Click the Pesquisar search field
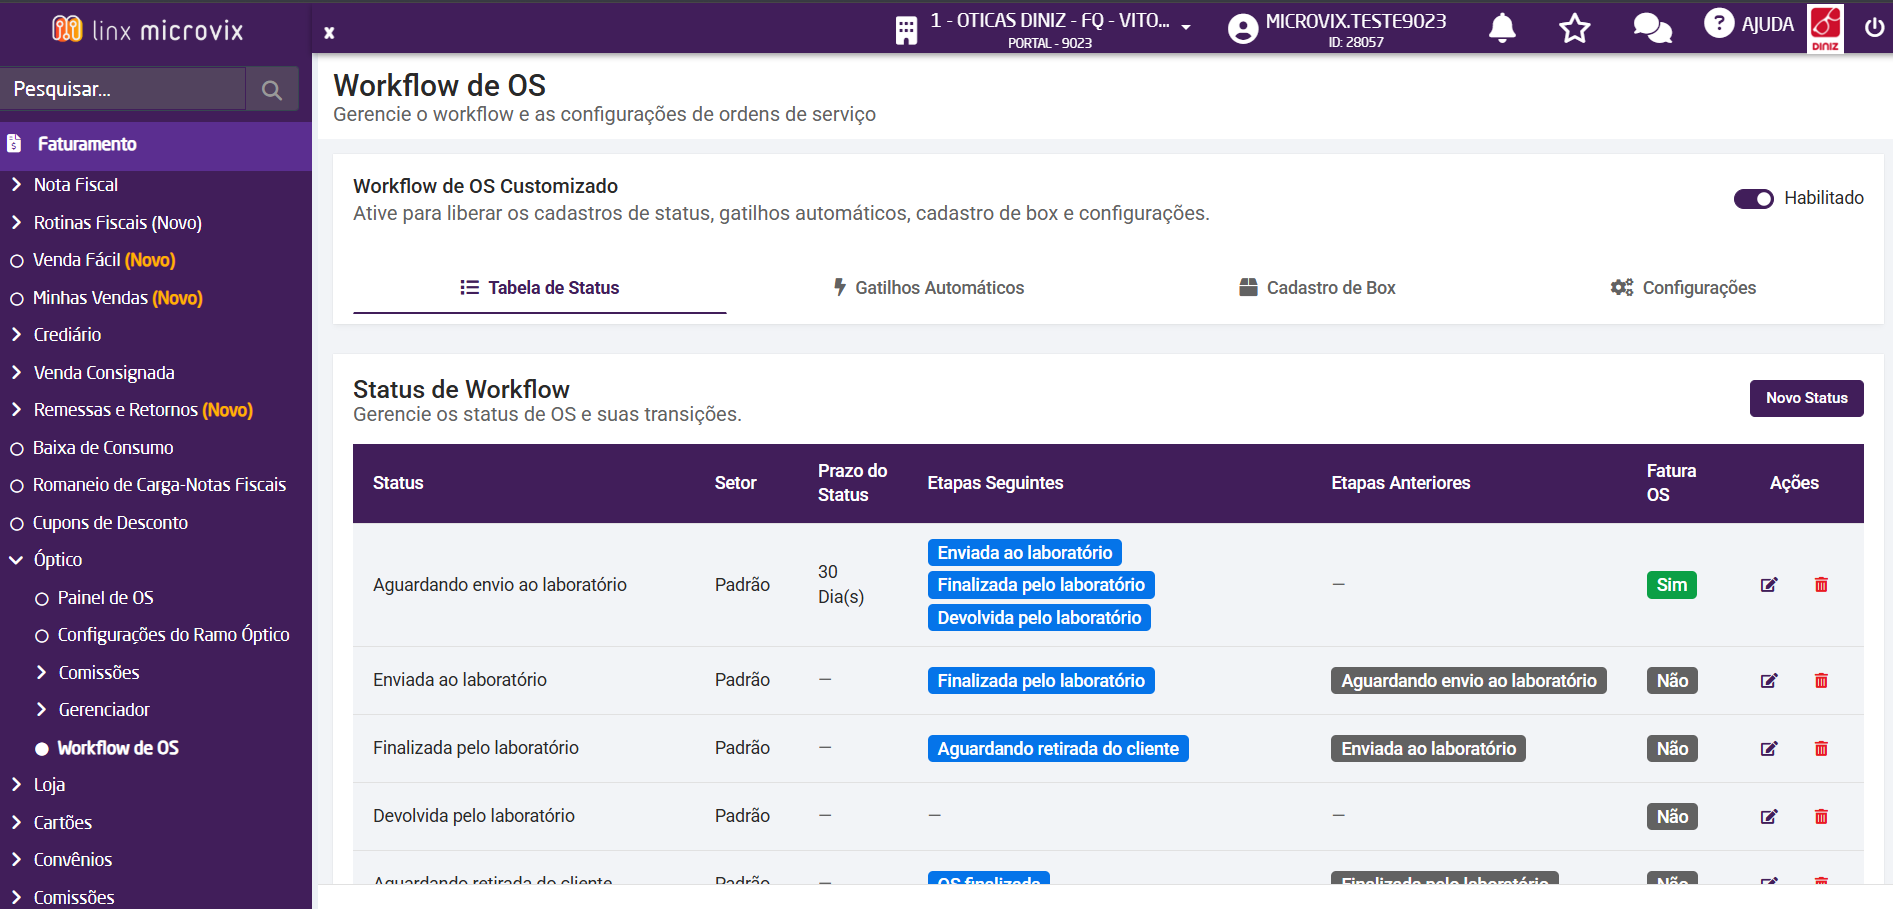1893x909 pixels. [123, 90]
